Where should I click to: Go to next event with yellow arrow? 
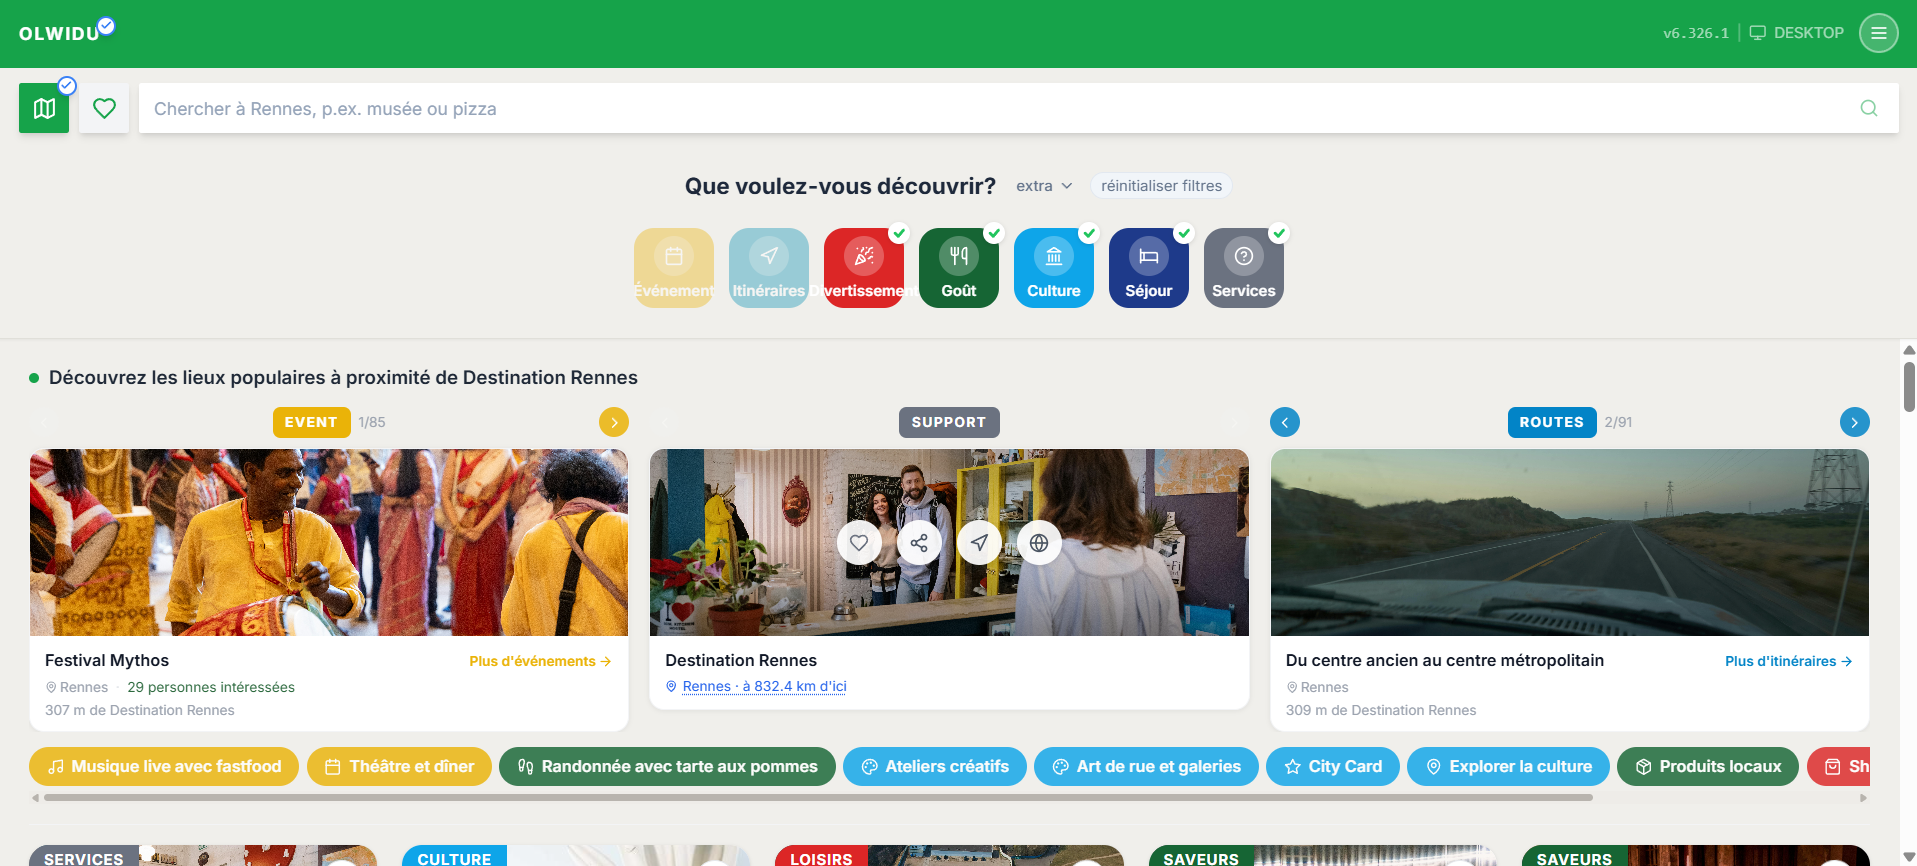pos(614,422)
